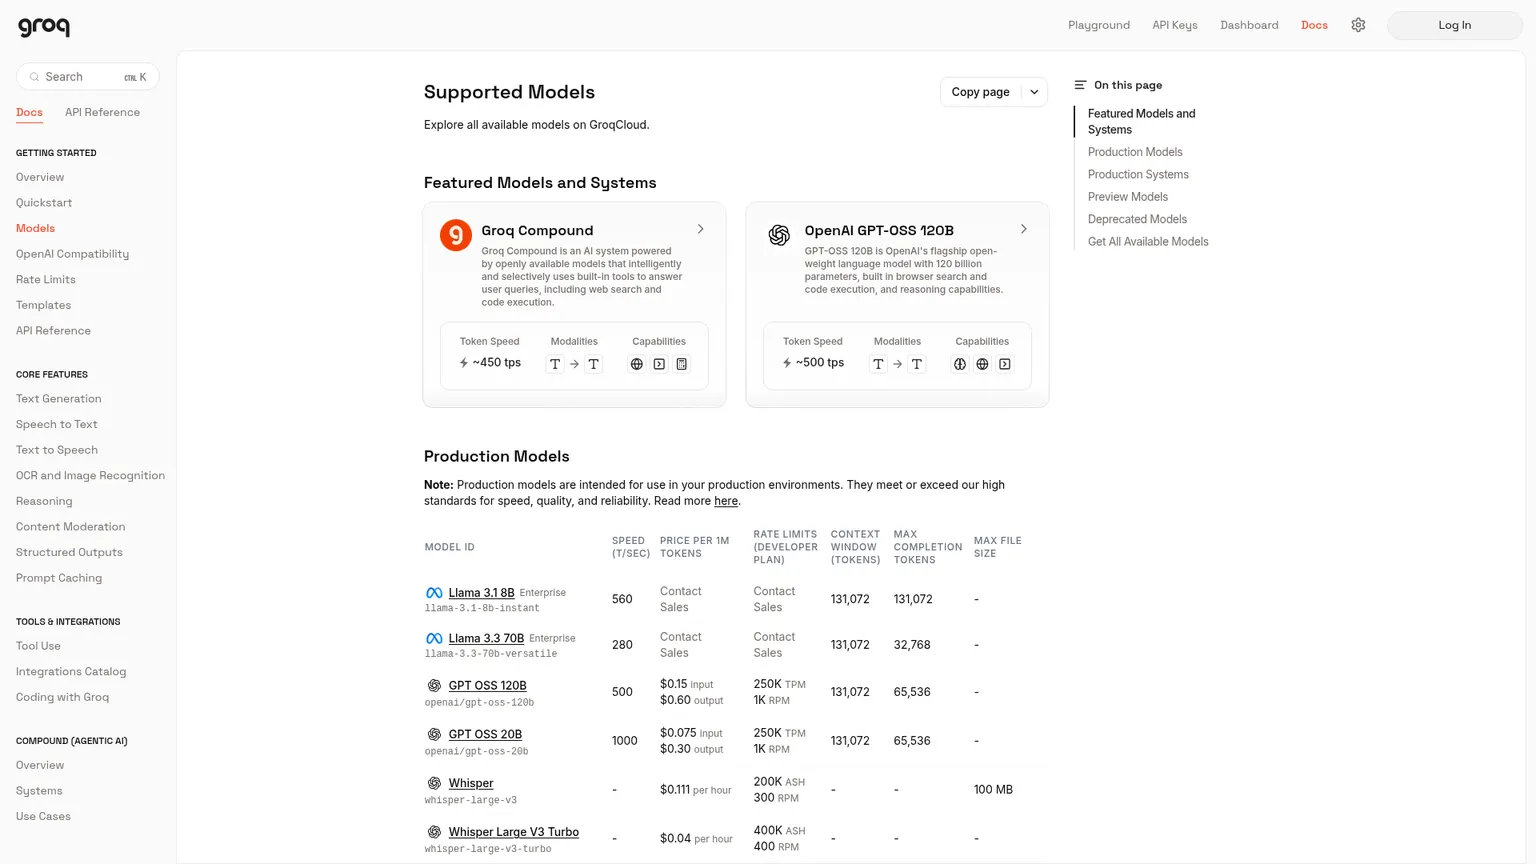Click the Groq logo
Screen dimensions: 1536x864
pos(44,27)
